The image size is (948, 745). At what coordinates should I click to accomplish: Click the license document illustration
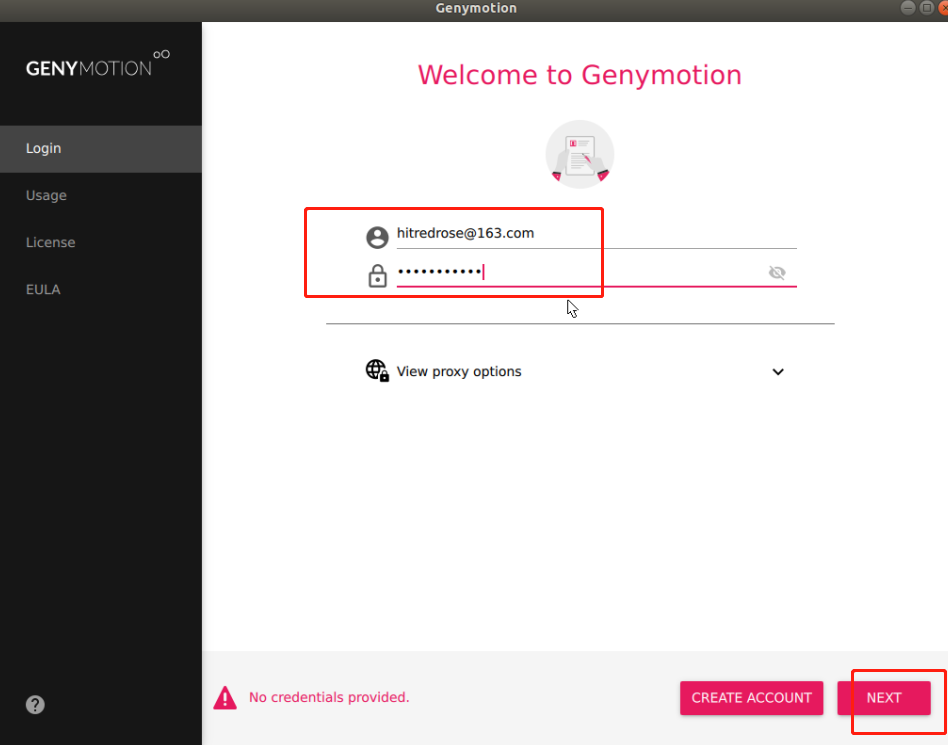coord(580,155)
